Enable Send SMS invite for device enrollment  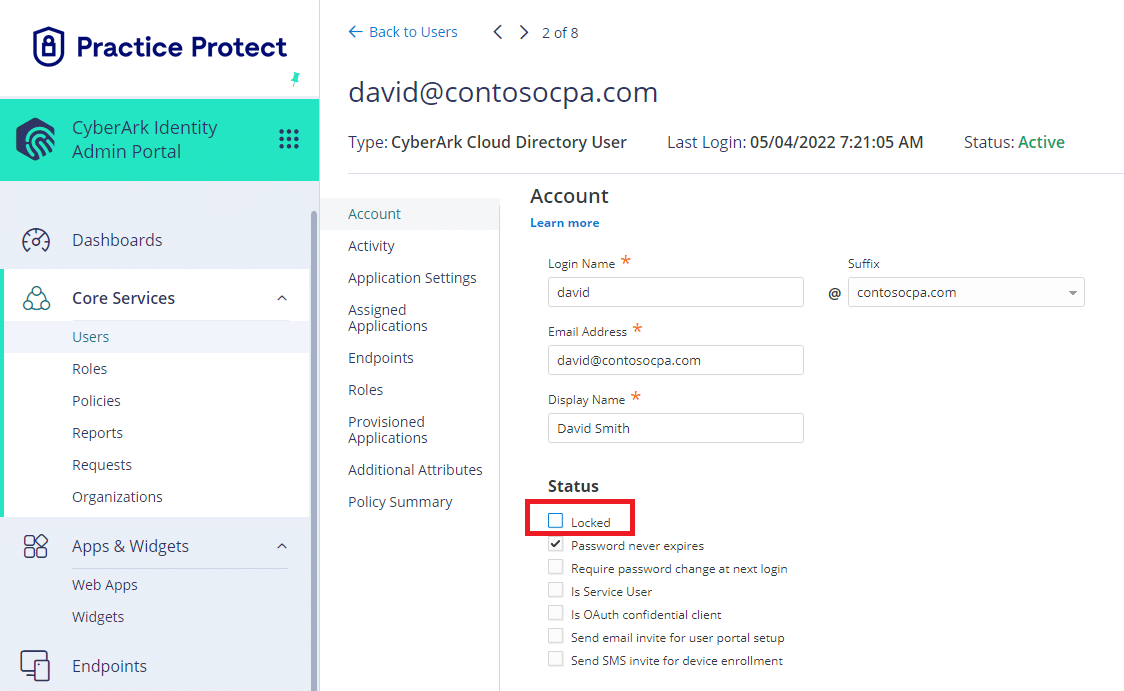[556, 659]
